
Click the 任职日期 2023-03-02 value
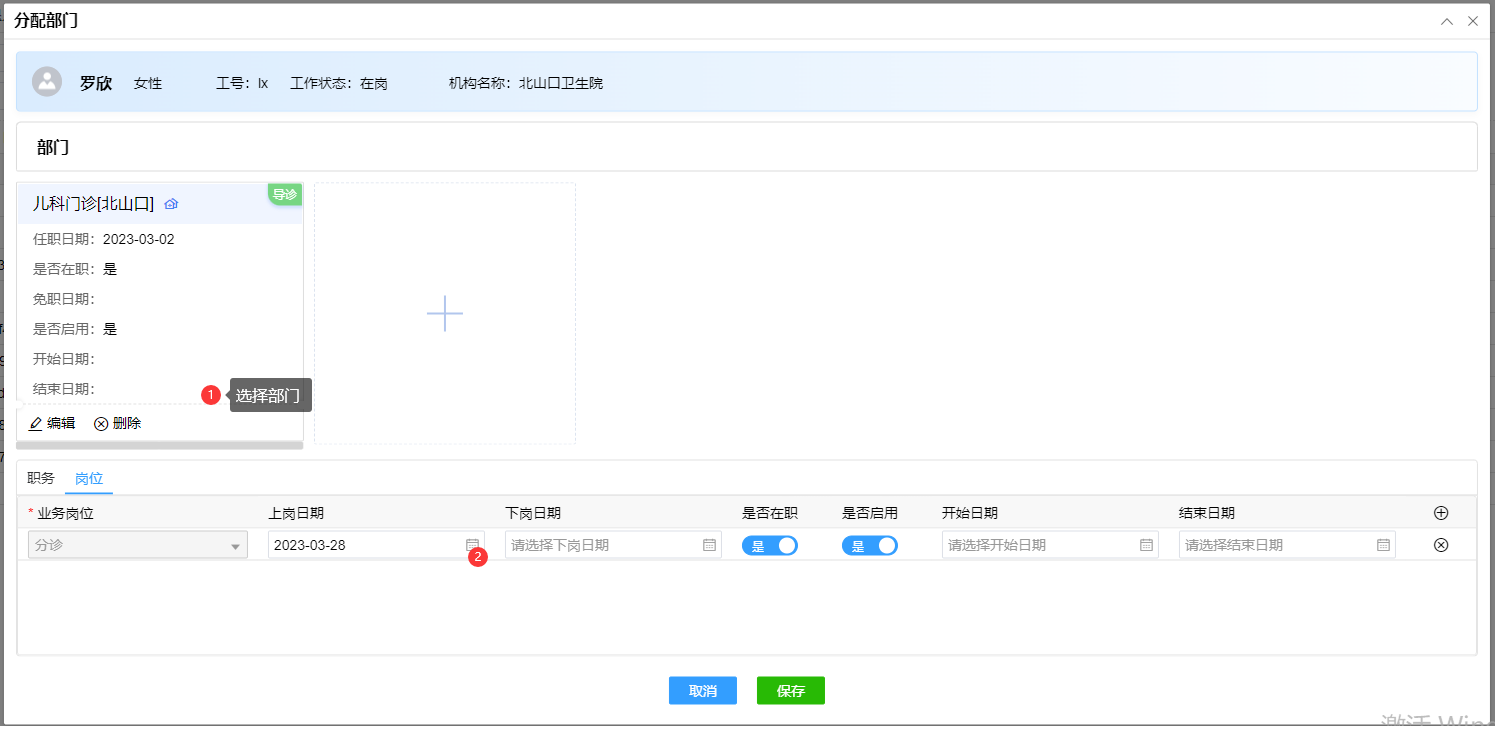[x=139, y=240]
